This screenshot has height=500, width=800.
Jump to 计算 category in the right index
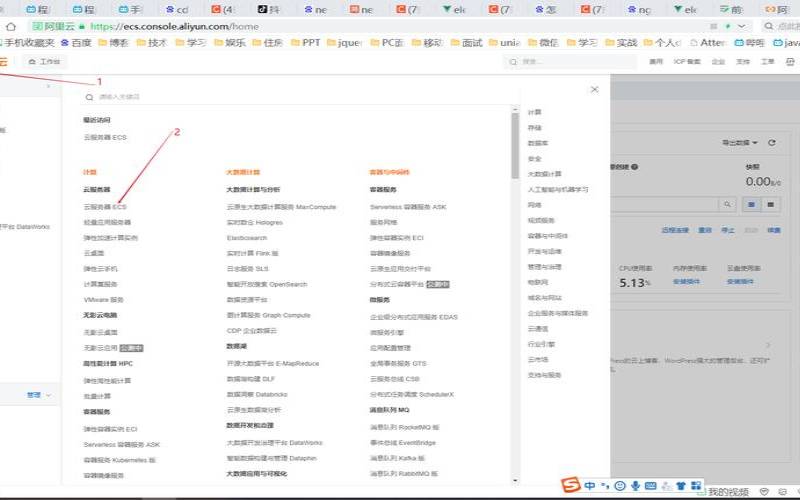[x=535, y=112]
